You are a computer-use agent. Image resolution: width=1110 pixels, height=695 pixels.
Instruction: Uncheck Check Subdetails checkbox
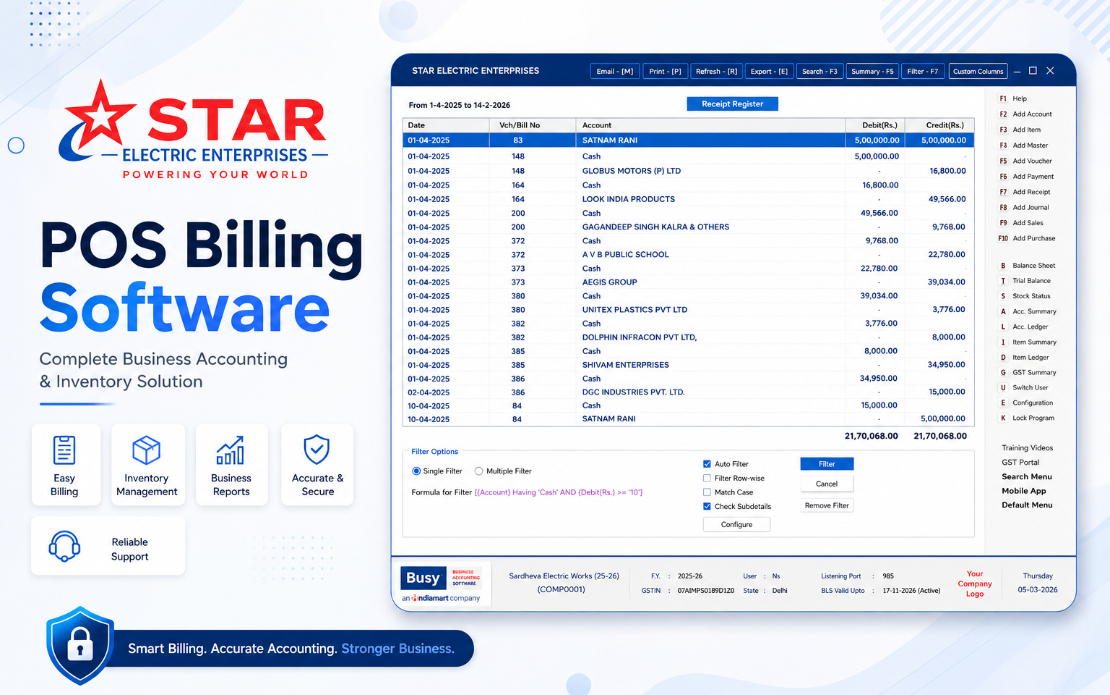point(706,507)
